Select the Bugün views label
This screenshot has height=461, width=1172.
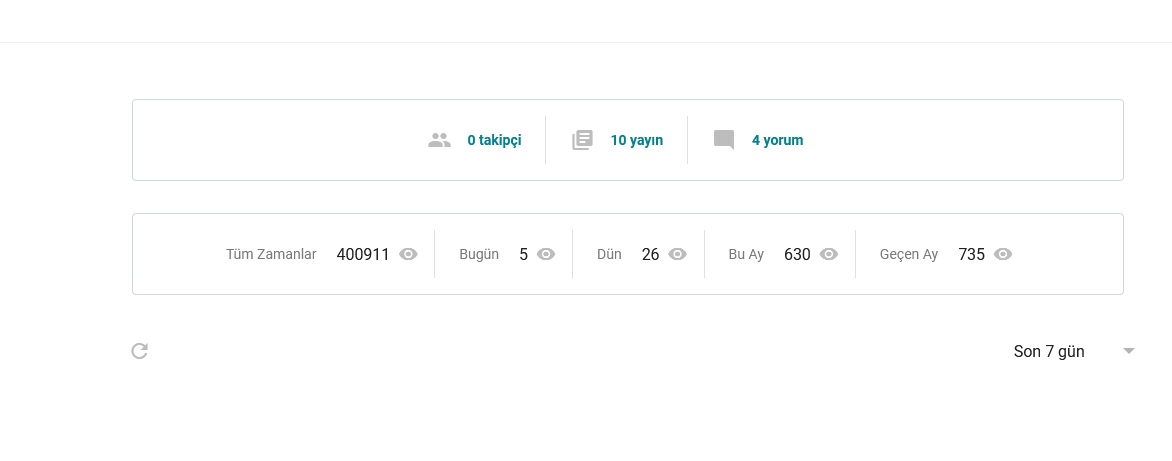pos(479,254)
